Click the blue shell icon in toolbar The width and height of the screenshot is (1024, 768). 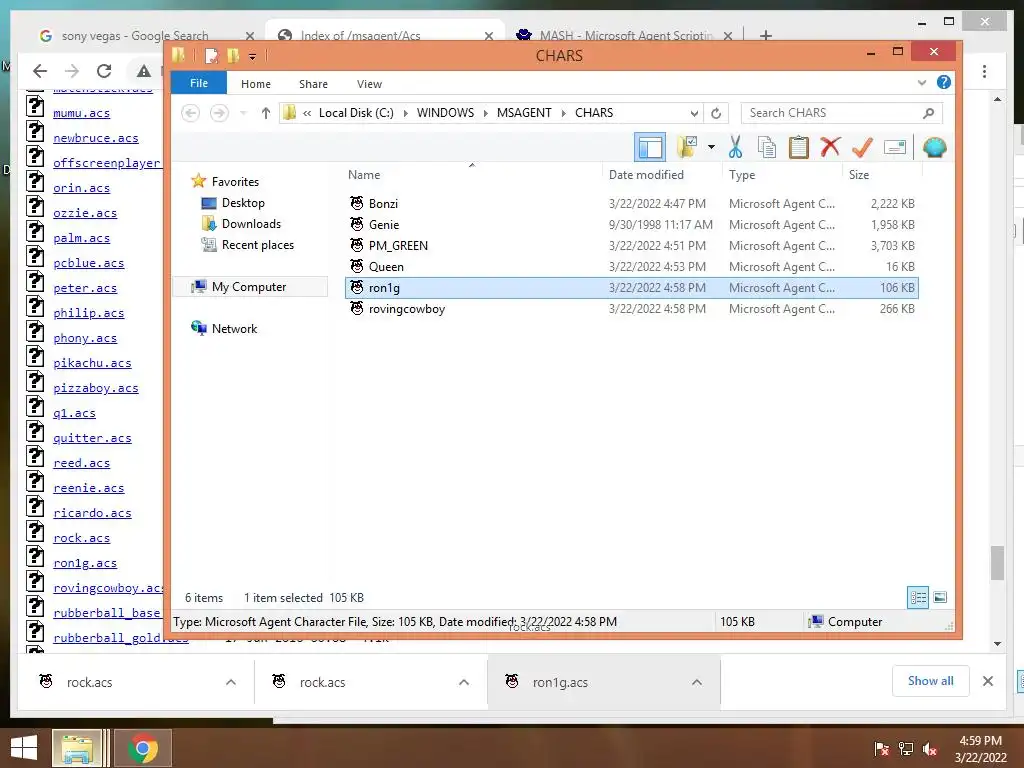click(x=935, y=148)
